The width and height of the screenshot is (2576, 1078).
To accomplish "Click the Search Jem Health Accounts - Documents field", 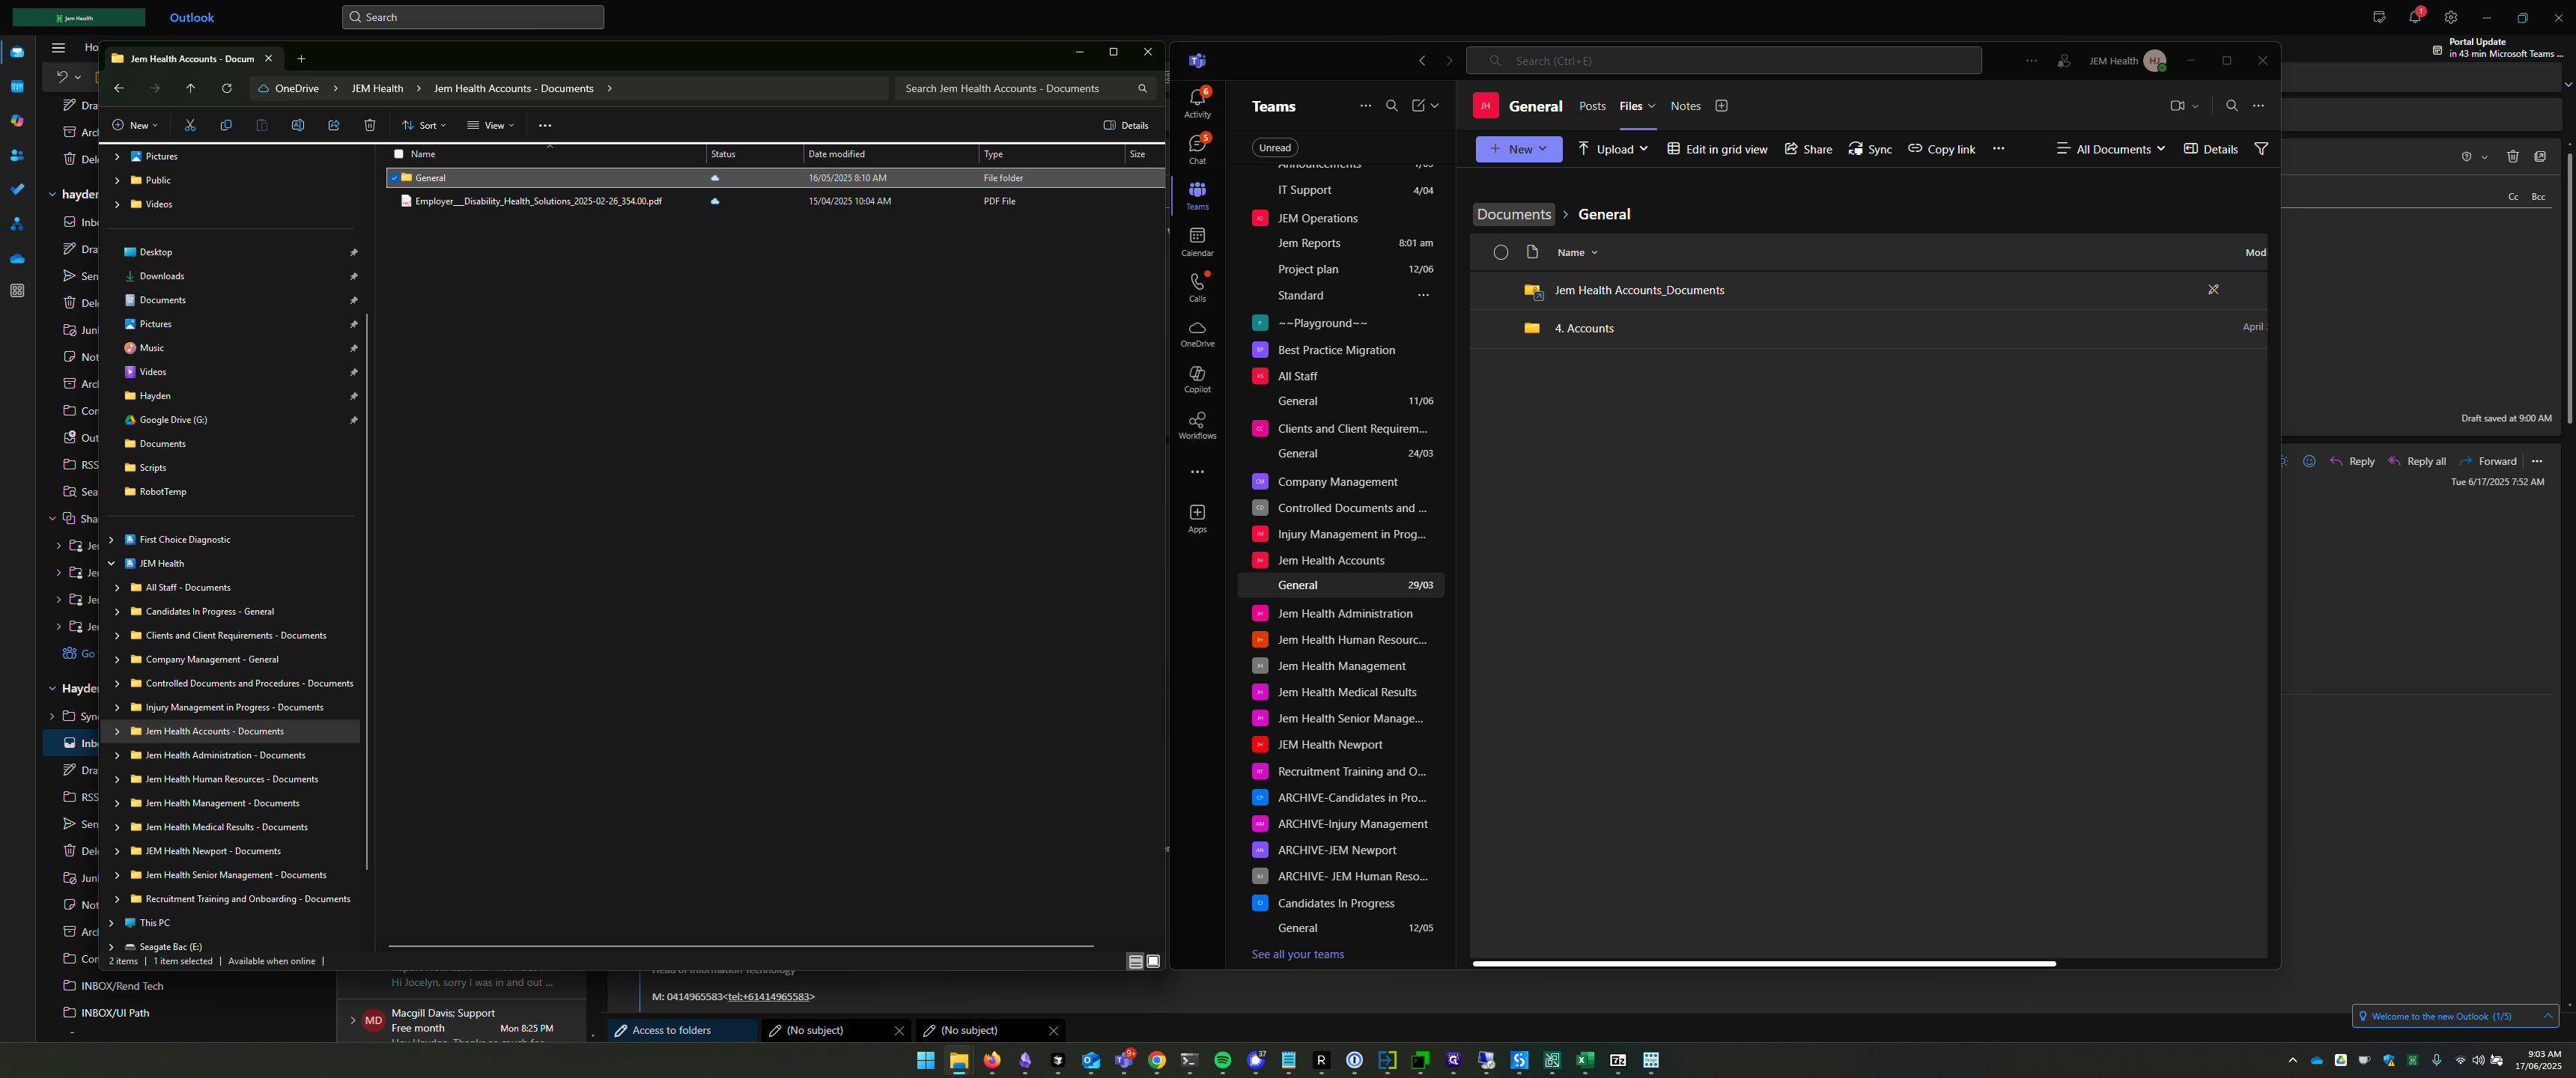I will tap(1025, 88).
